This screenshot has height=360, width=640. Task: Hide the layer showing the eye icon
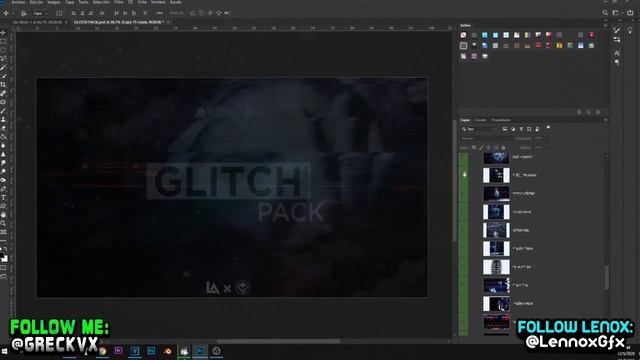click(x=464, y=175)
